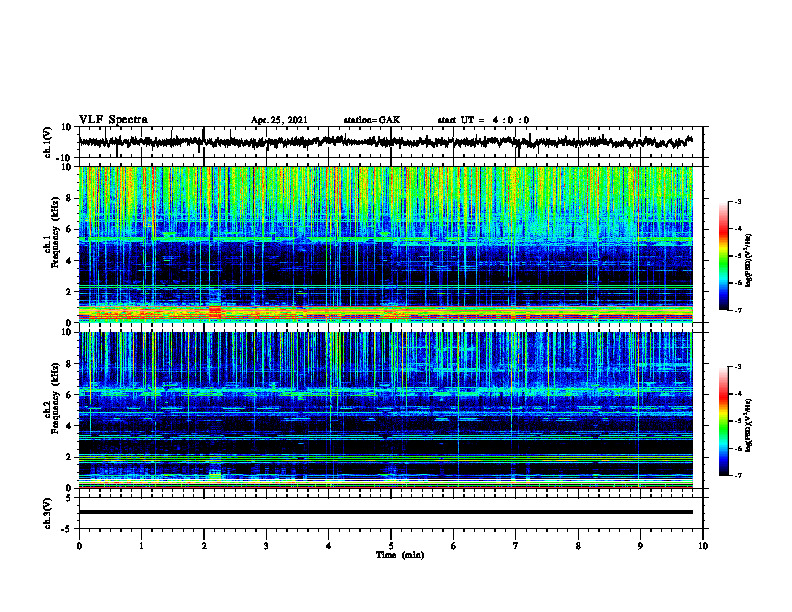Click the ch.1 spectrogram '6' kHz tick label
Viewport: 792px width, 612px height.
(x=69, y=229)
